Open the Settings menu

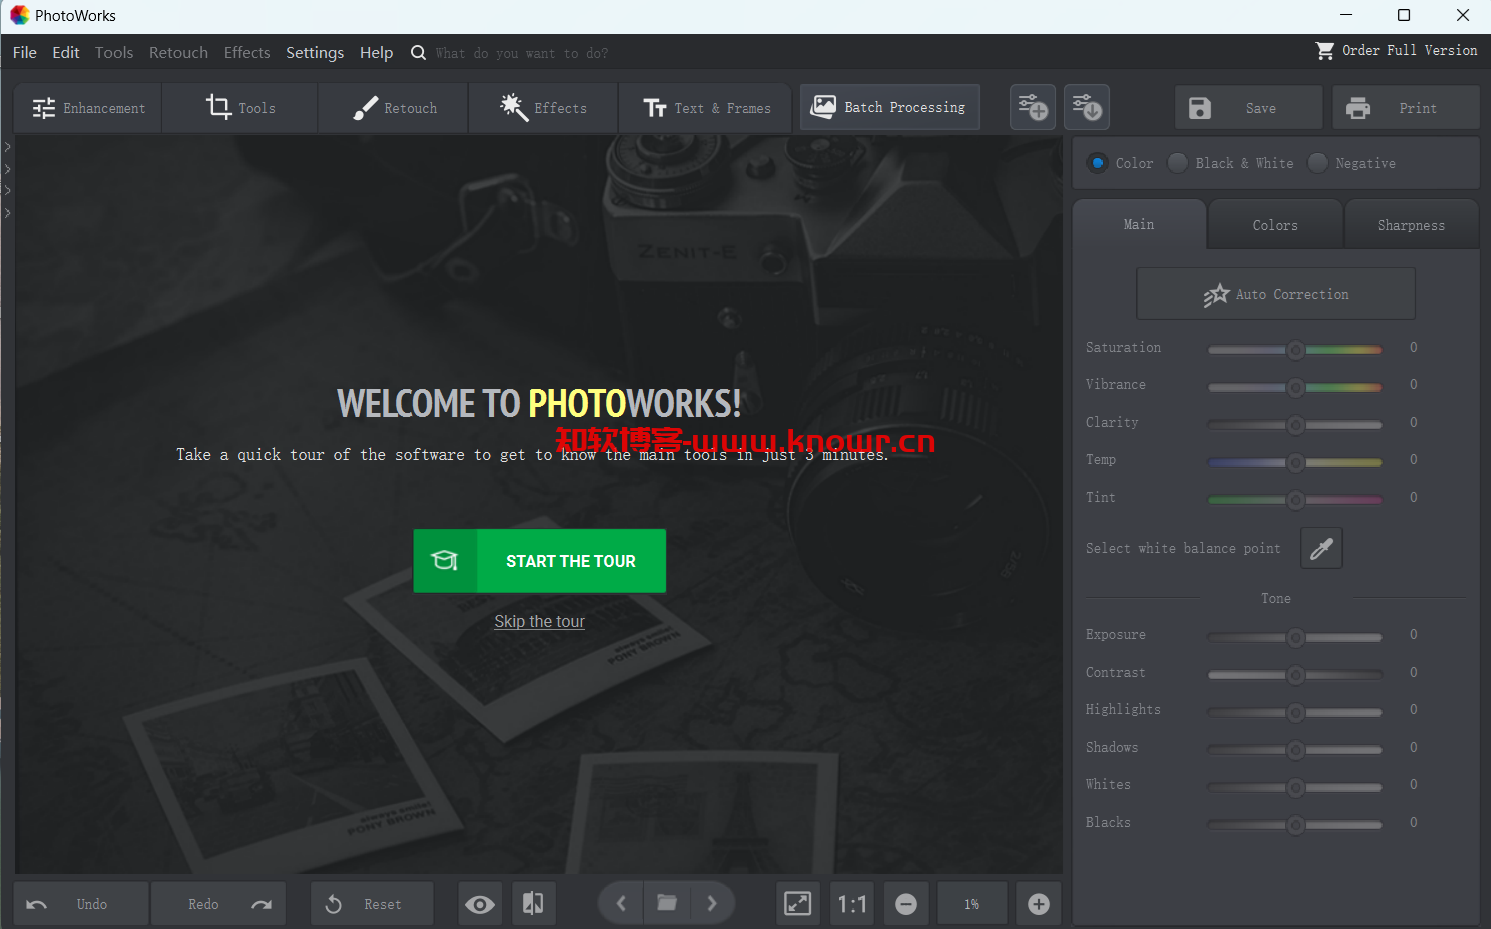(x=315, y=53)
